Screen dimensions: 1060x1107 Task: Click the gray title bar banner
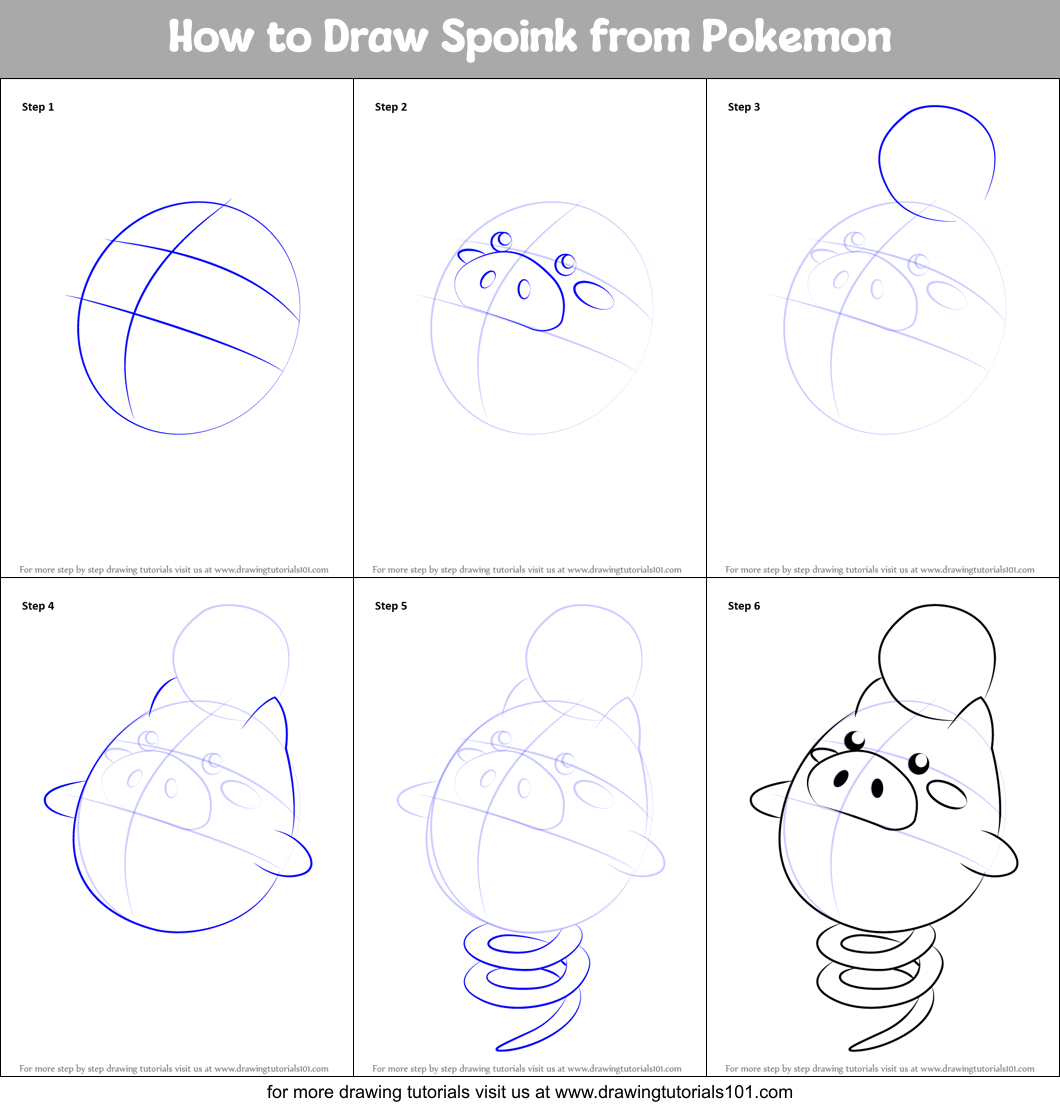pyautogui.click(x=530, y=37)
